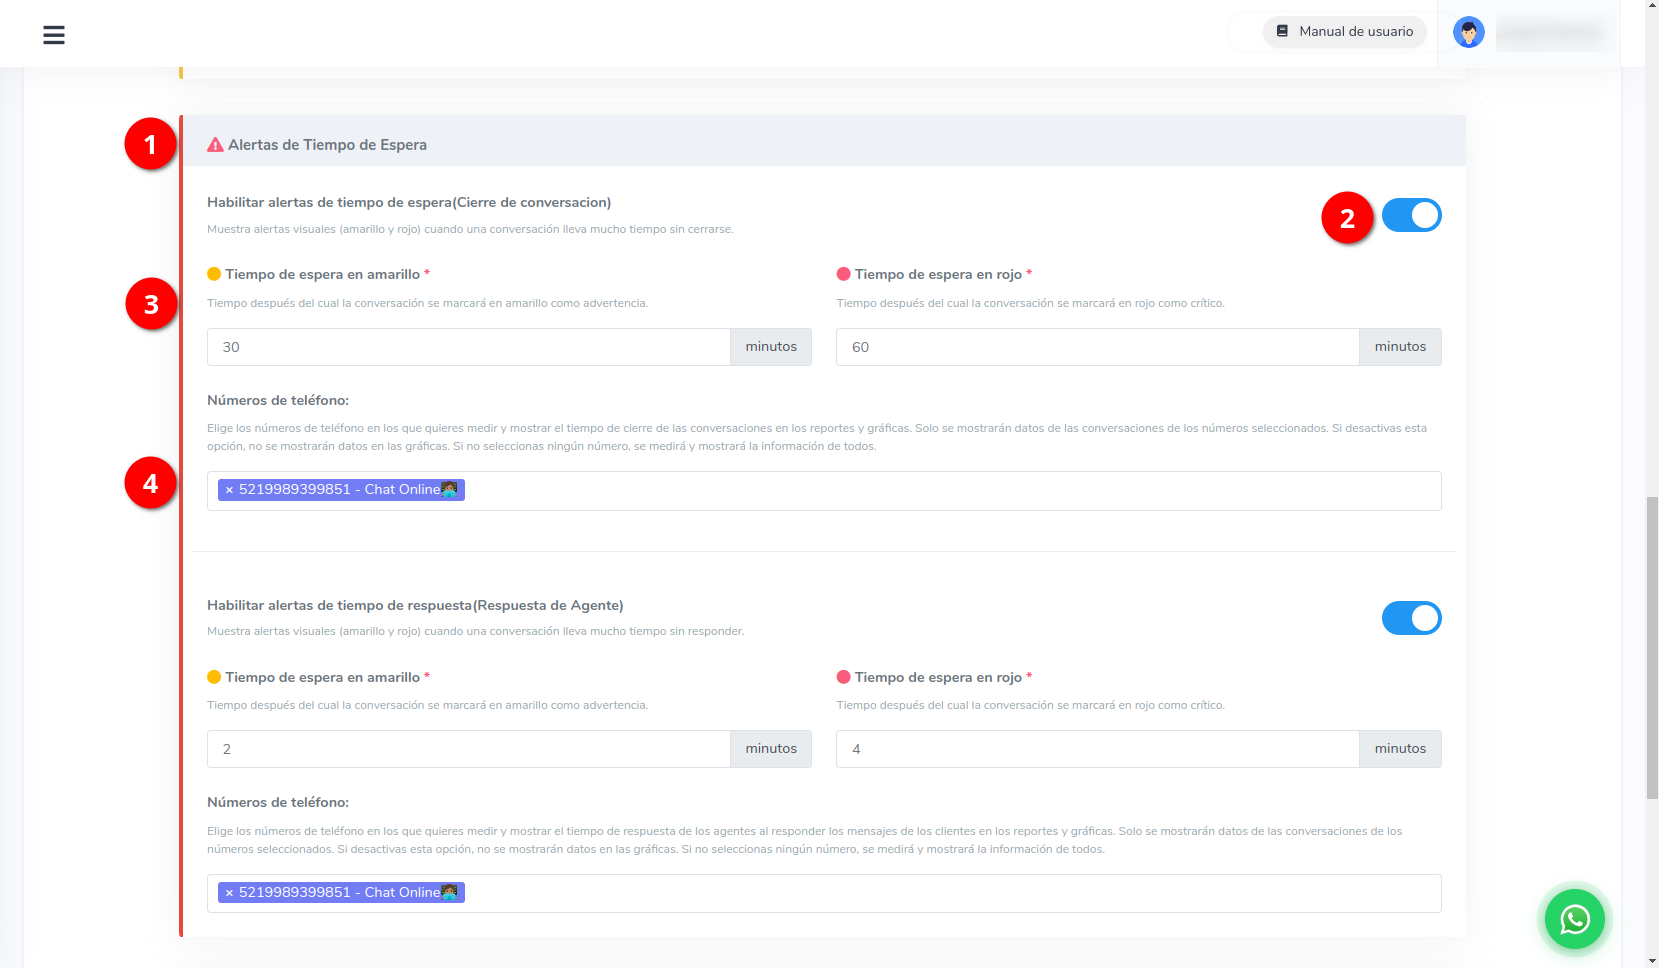Click the agent emoji on the Chat Online chip
This screenshot has width=1659, height=968.
(450, 490)
